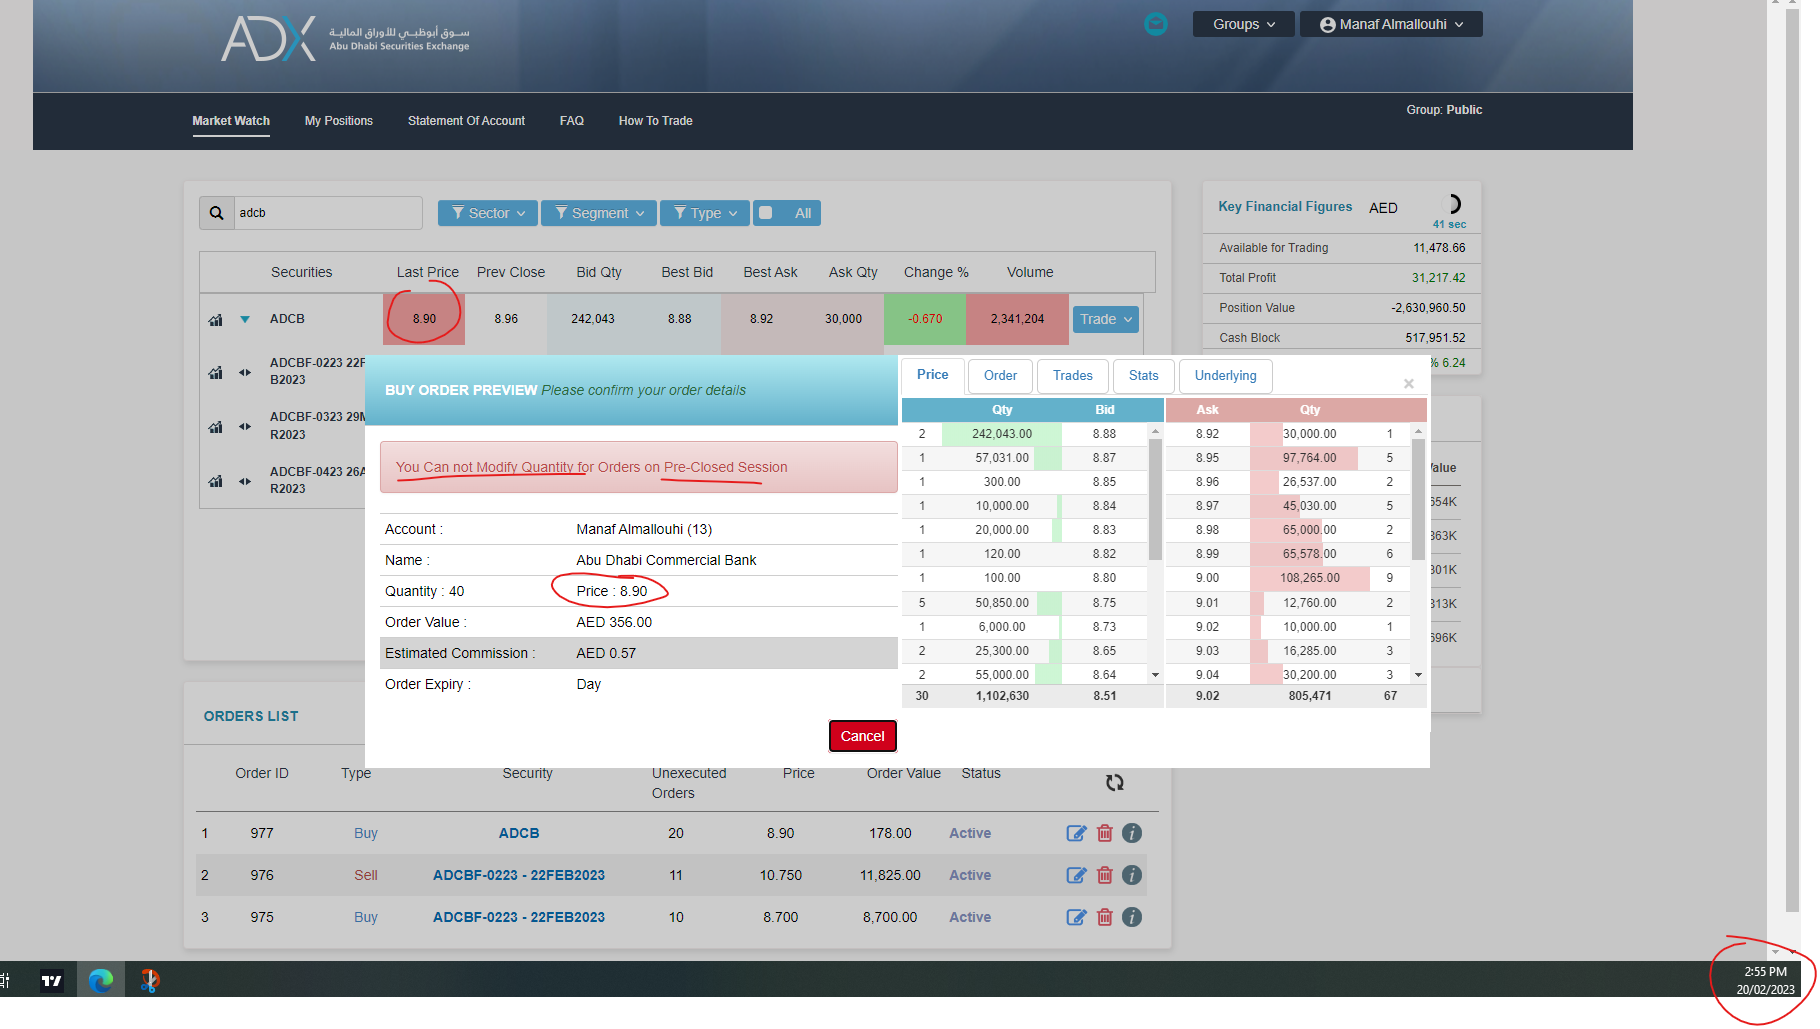Screen dimensions: 1820x1029
Task: Cancel the buy order preview
Action: pyautogui.click(x=862, y=736)
